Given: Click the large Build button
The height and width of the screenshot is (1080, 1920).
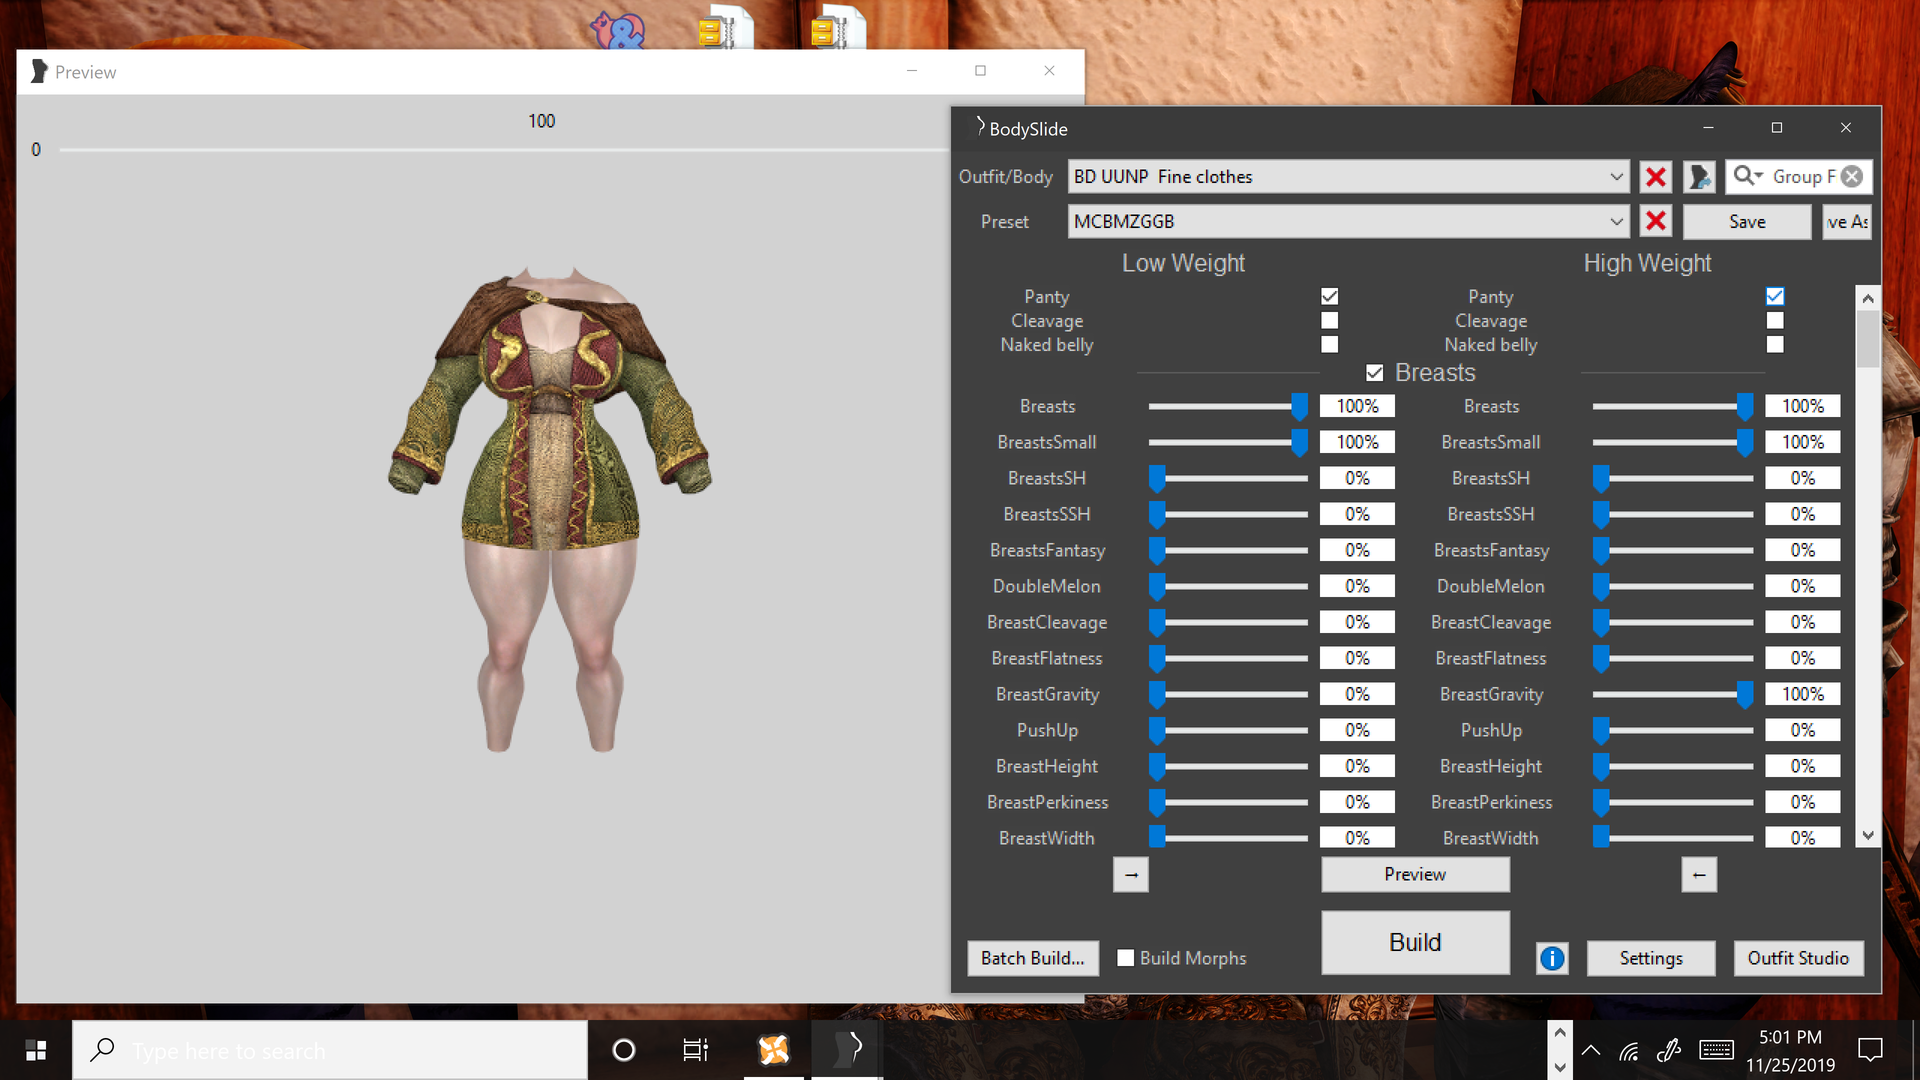Looking at the screenshot, I should coord(1415,942).
